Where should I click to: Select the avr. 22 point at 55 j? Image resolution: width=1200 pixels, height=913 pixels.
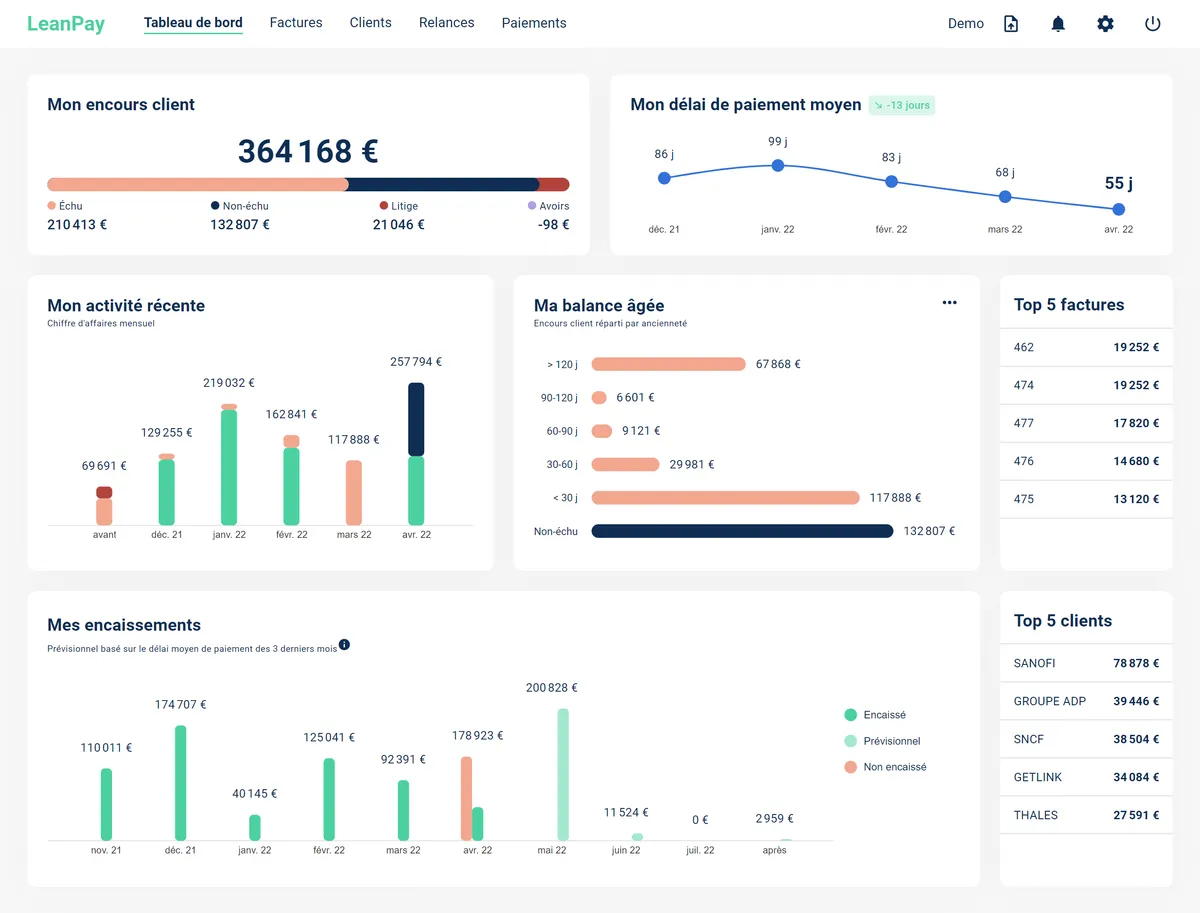point(1118,209)
